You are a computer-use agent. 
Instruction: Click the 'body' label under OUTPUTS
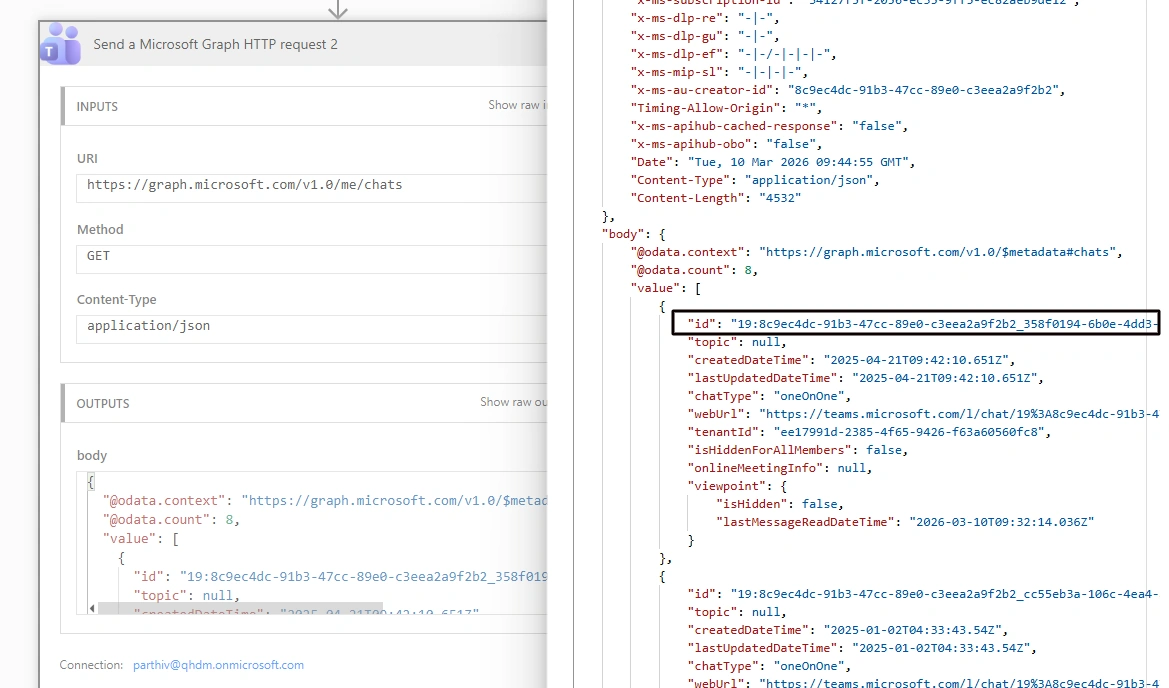click(x=92, y=455)
